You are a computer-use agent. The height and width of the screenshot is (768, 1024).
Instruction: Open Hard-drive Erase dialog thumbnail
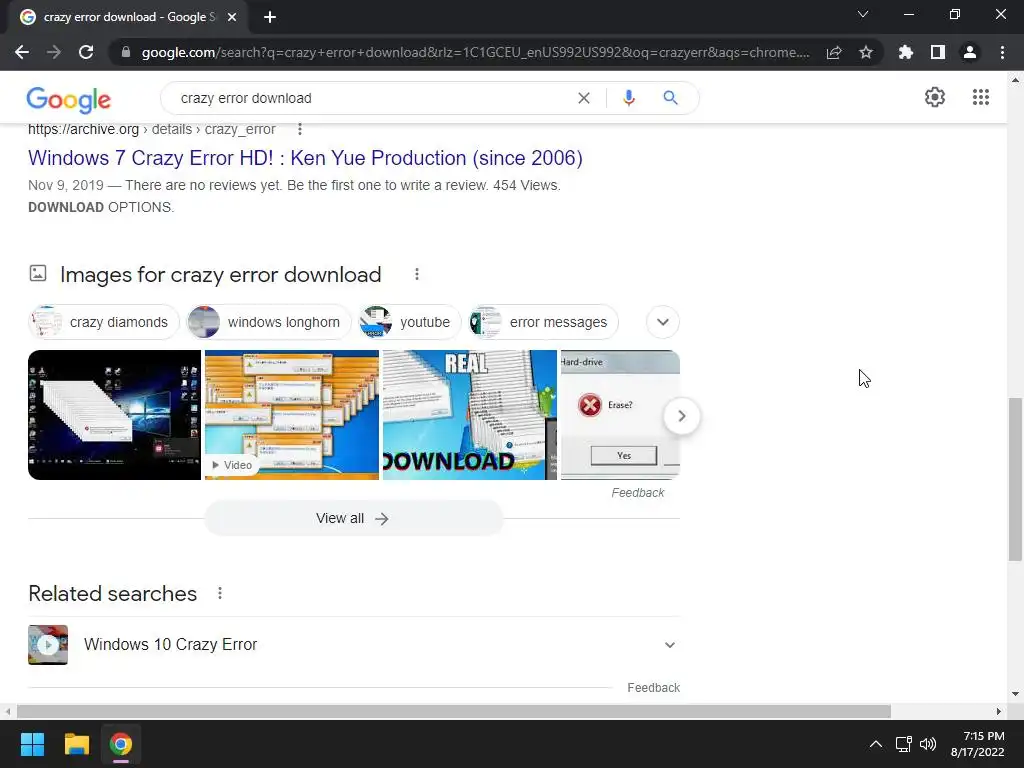click(x=620, y=415)
